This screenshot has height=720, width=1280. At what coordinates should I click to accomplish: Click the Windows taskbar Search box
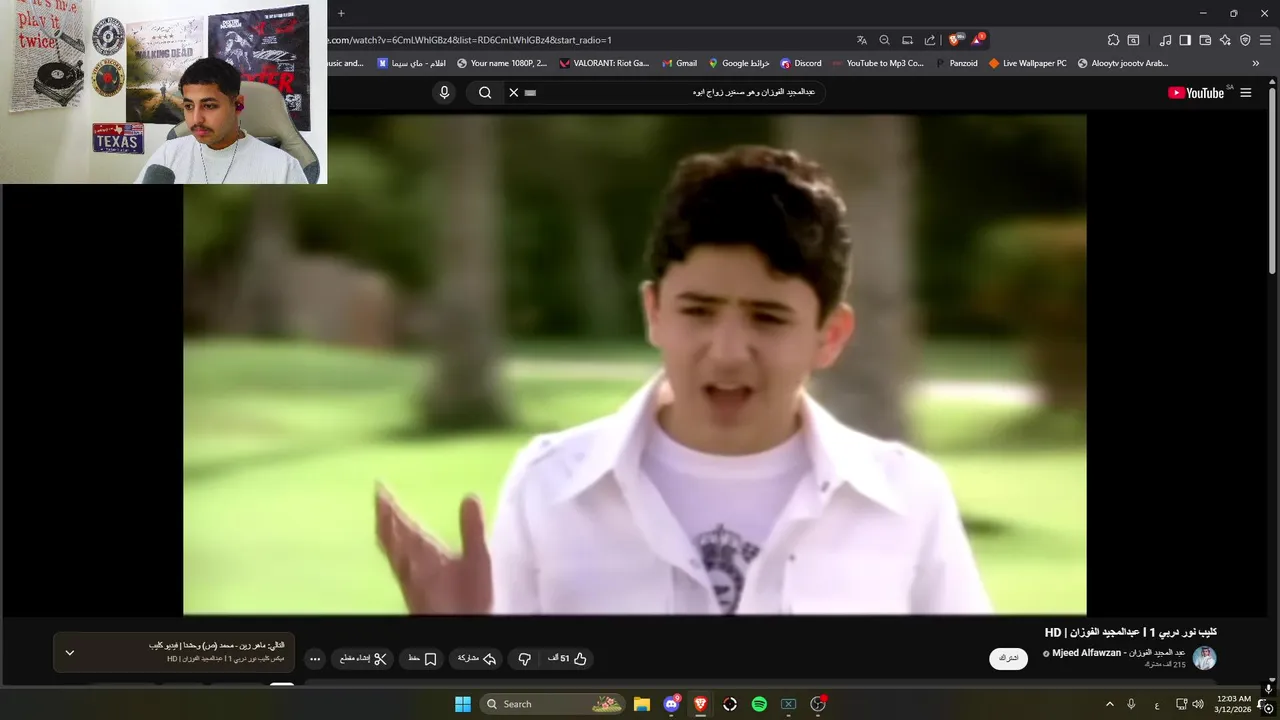point(553,704)
